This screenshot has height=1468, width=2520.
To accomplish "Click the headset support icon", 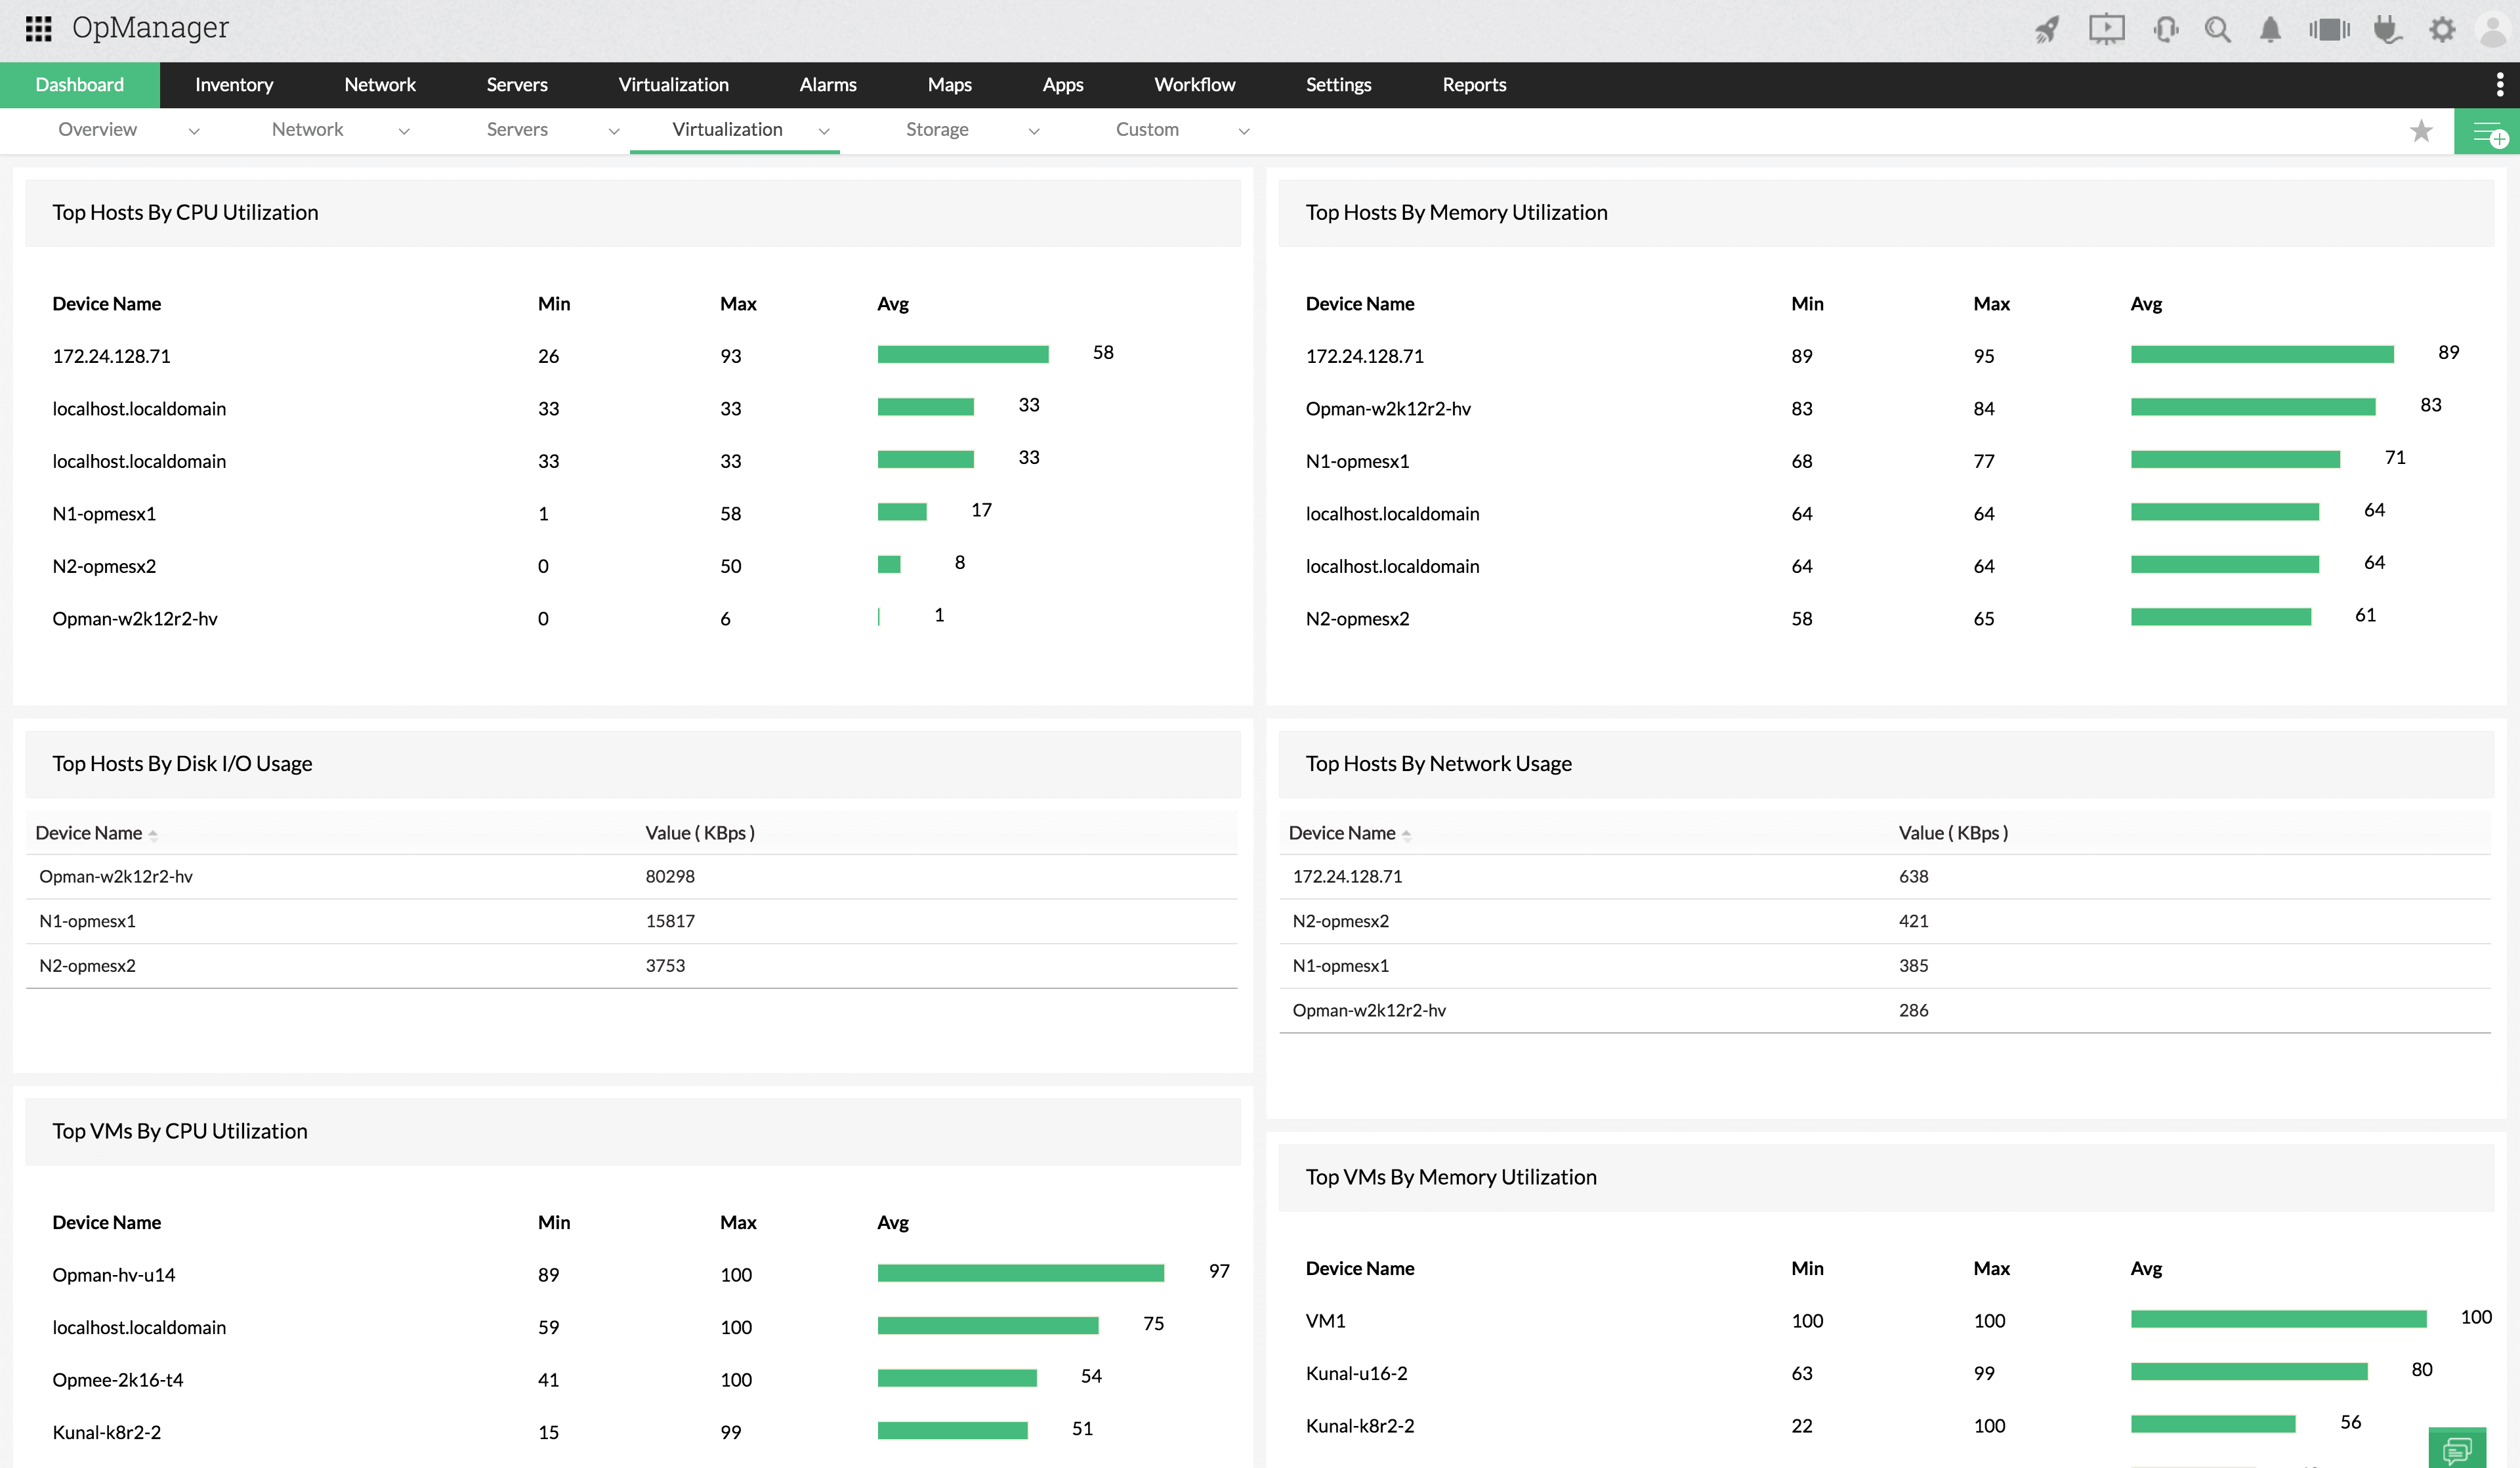I will 2165,29.
